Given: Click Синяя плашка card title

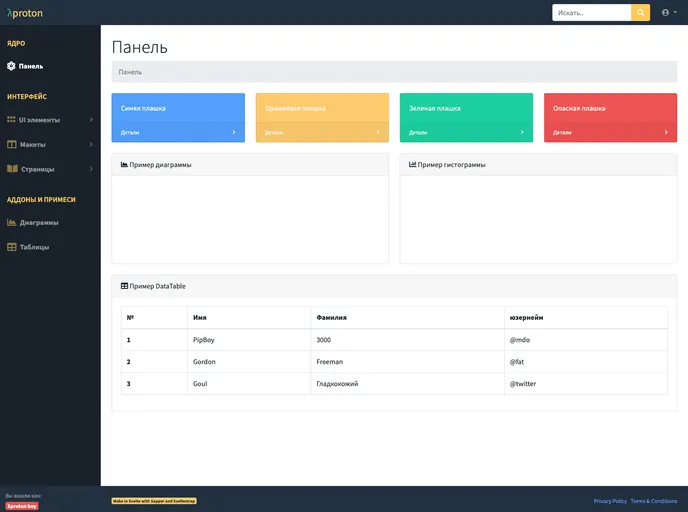Looking at the screenshot, I should point(143,108).
